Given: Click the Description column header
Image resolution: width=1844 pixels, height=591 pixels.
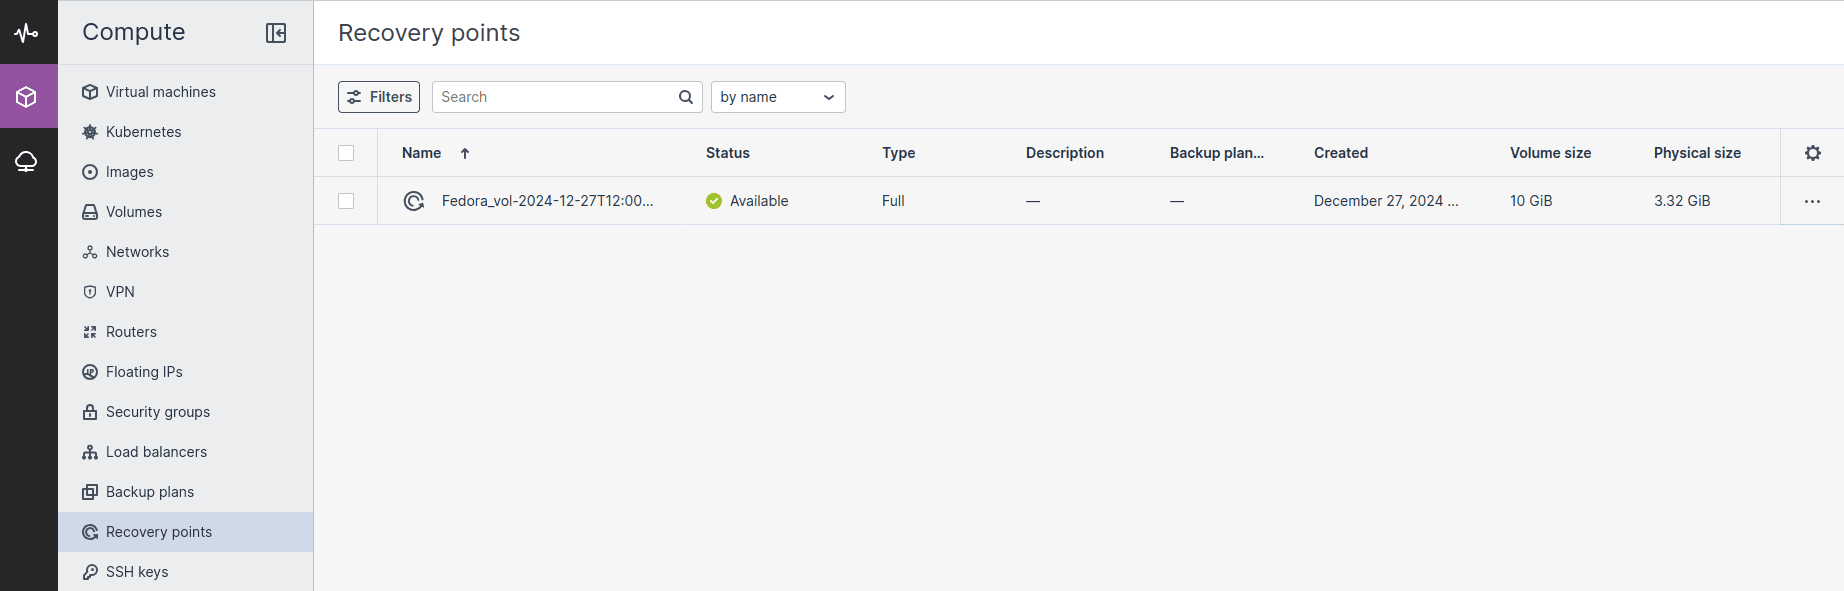Looking at the screenshot, I should (x=1065, y=153).
